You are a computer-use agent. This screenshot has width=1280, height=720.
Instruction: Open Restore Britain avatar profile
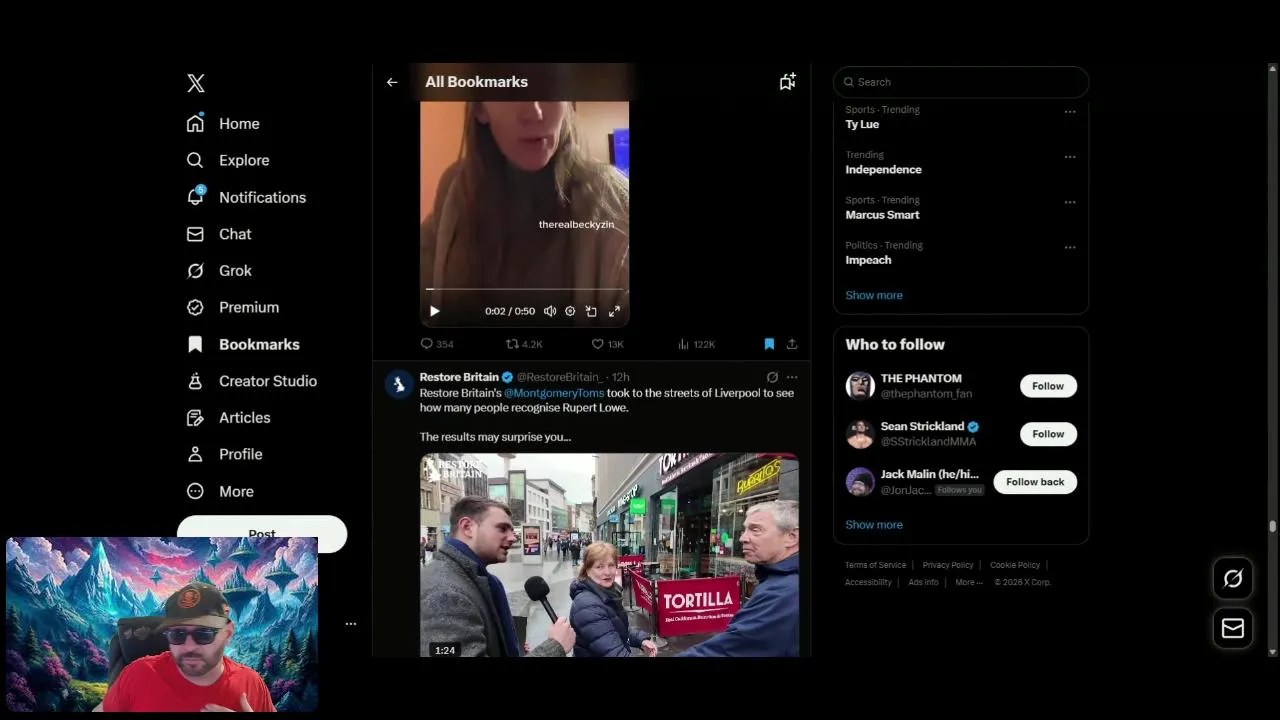point(399,385)
